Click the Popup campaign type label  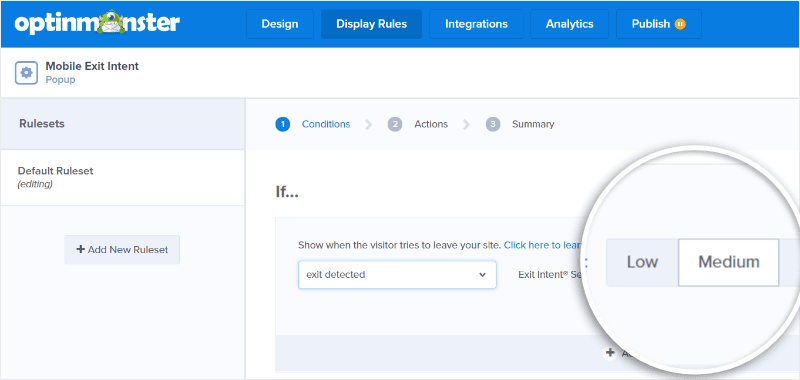60,80
